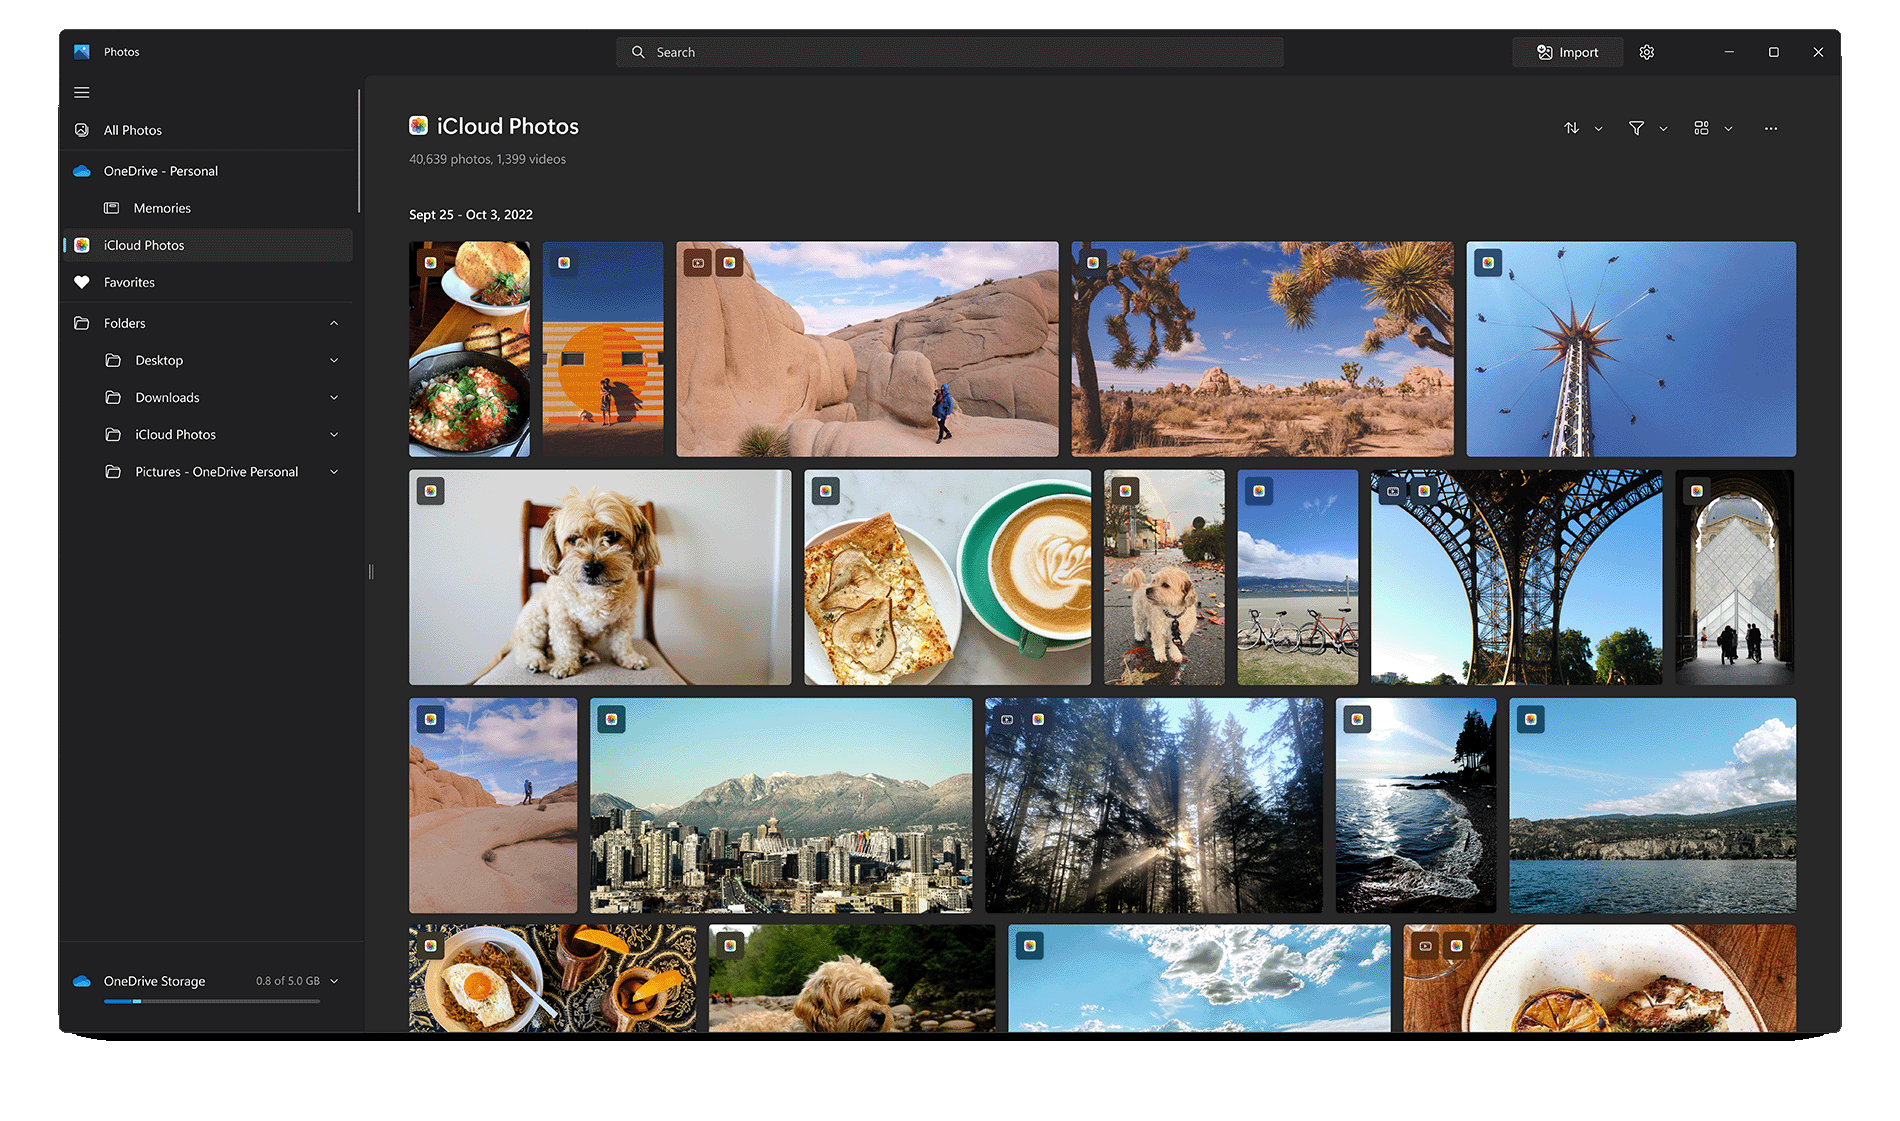The width and height of the screenshot is (1900, 1121).
Task: Collapse the Folders section
Action: click(x=334, y=322)
